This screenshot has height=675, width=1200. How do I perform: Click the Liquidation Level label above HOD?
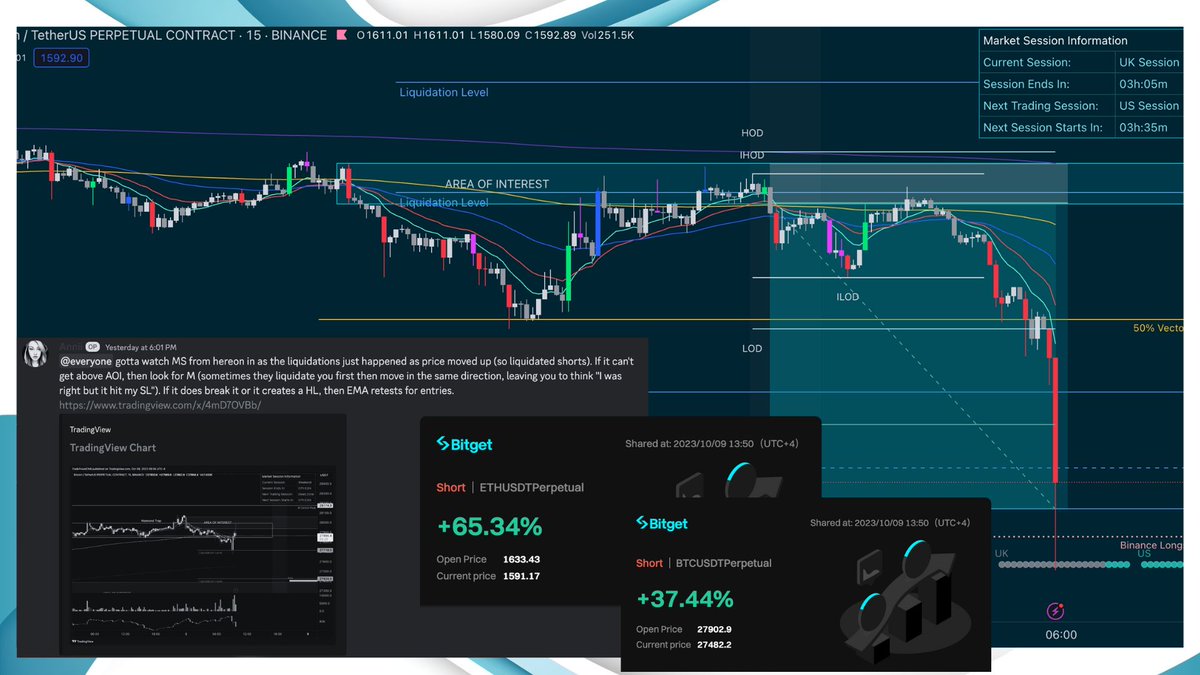click(x=444, y=92)
